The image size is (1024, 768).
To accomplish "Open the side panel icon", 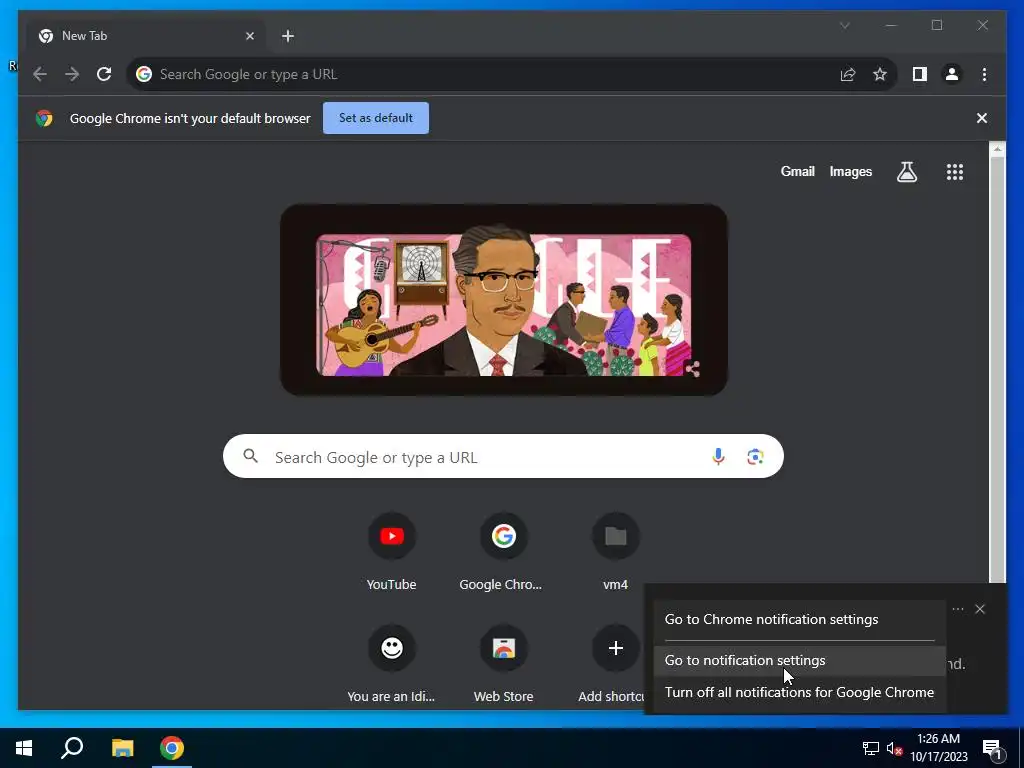I will pyautogui.click(x=920, y=74).
